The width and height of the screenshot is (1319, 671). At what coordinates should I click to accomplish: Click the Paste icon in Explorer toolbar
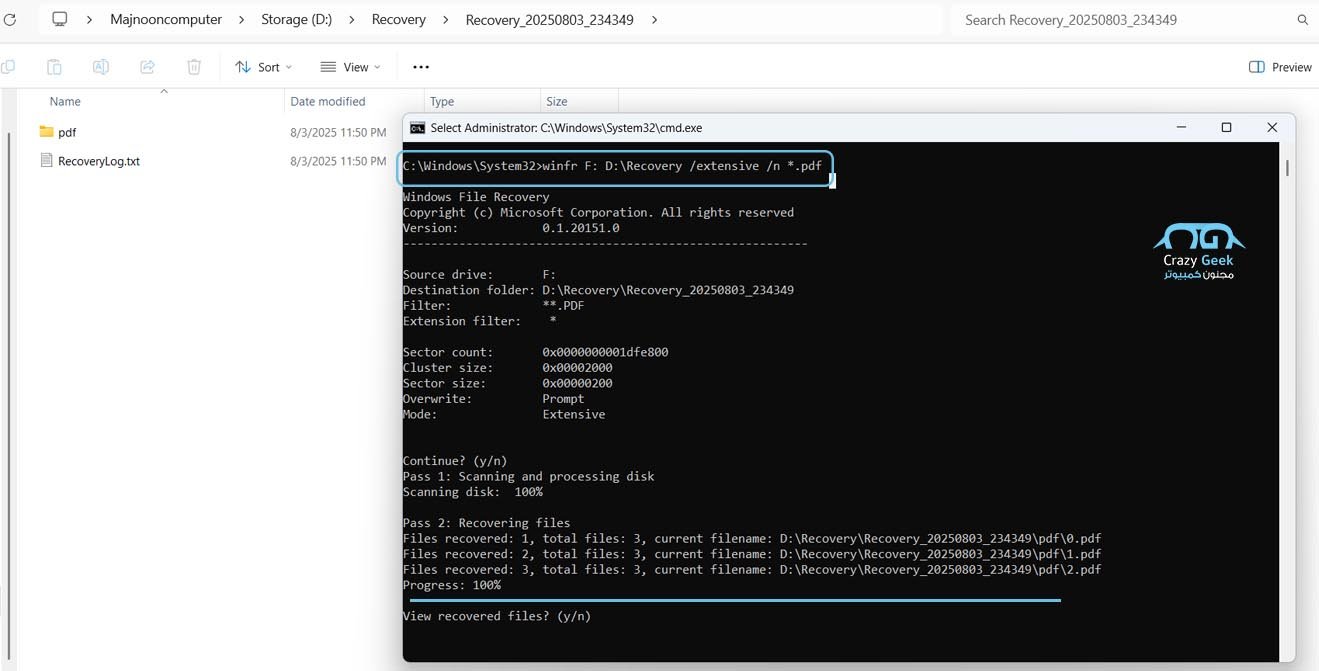[x=54, y=67]
